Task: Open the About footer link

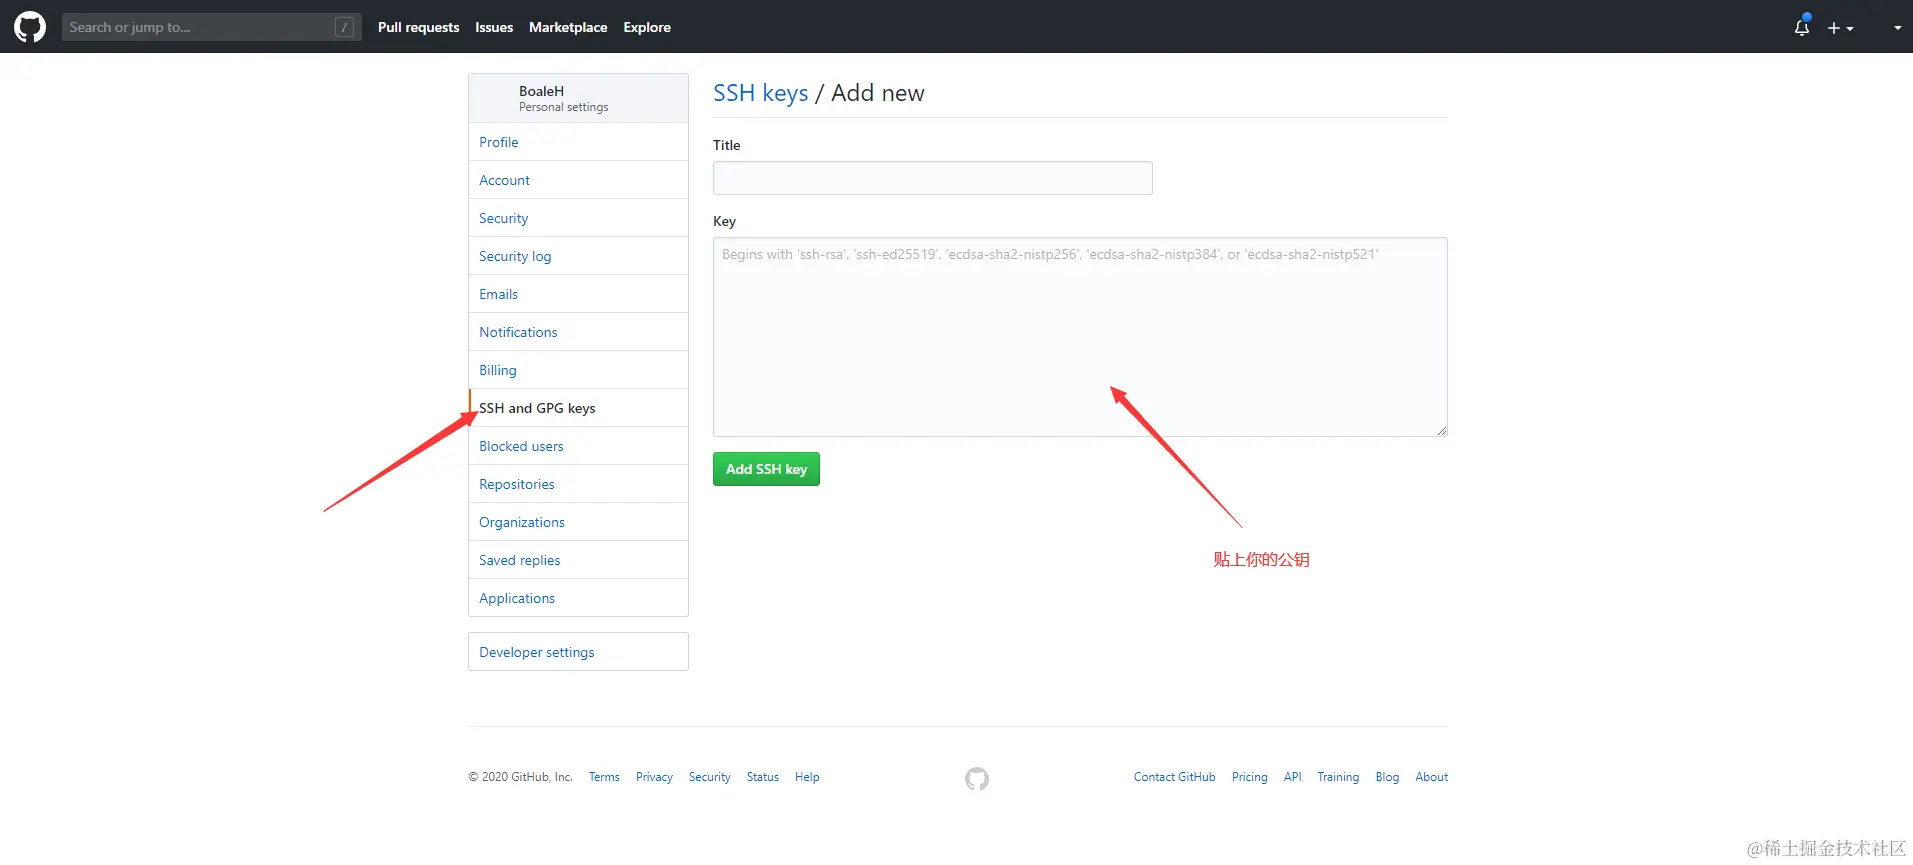Action: click(1431, 777)
